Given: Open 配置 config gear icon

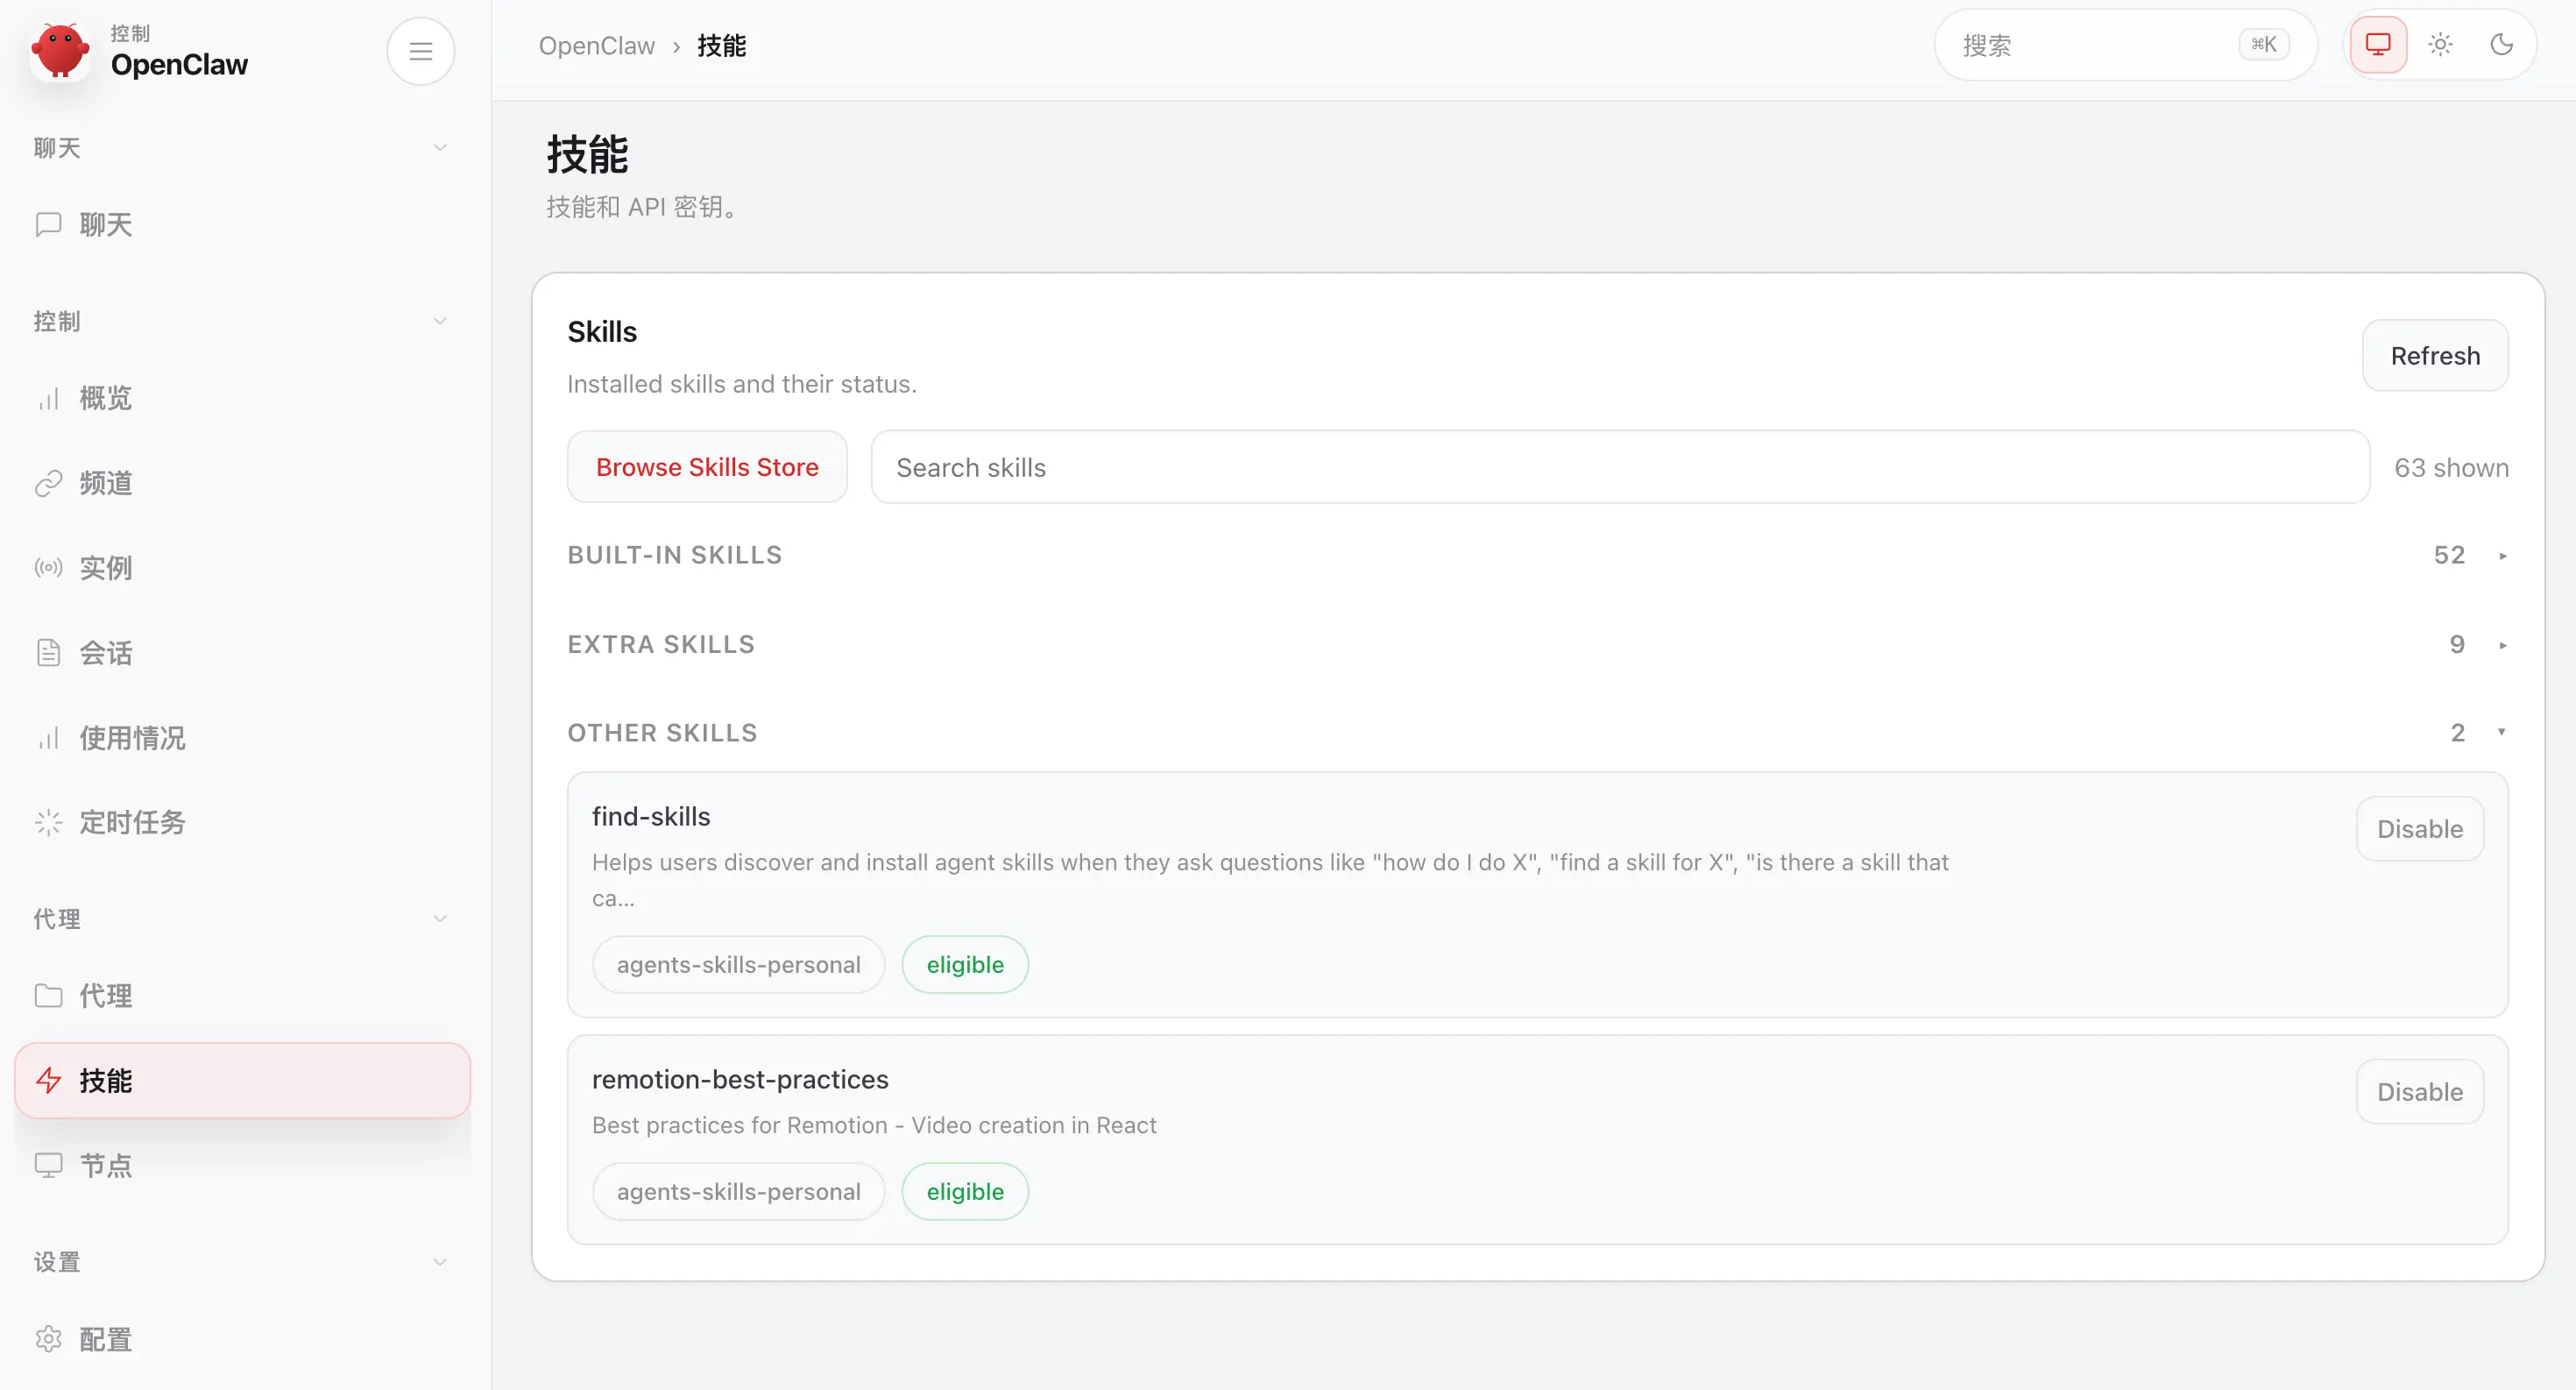Looking at the screenshot, I should point(48,1339).
